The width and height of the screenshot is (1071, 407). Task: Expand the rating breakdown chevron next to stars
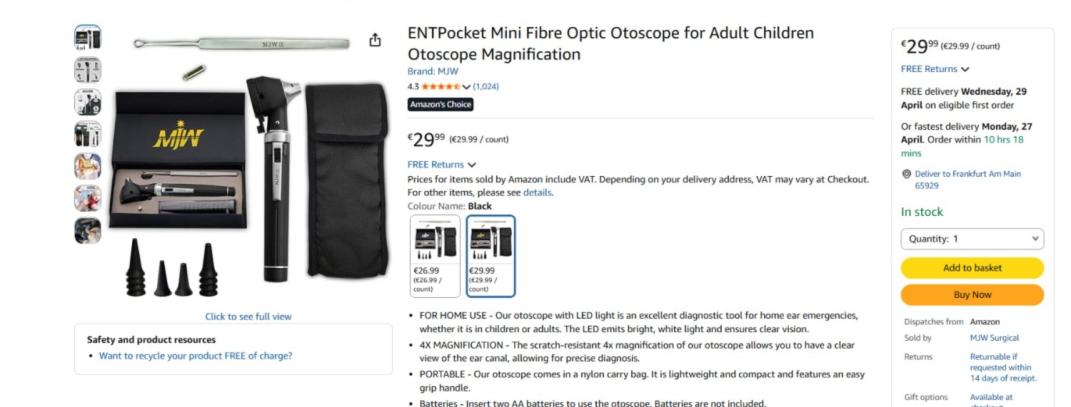[x=466, y=87]
